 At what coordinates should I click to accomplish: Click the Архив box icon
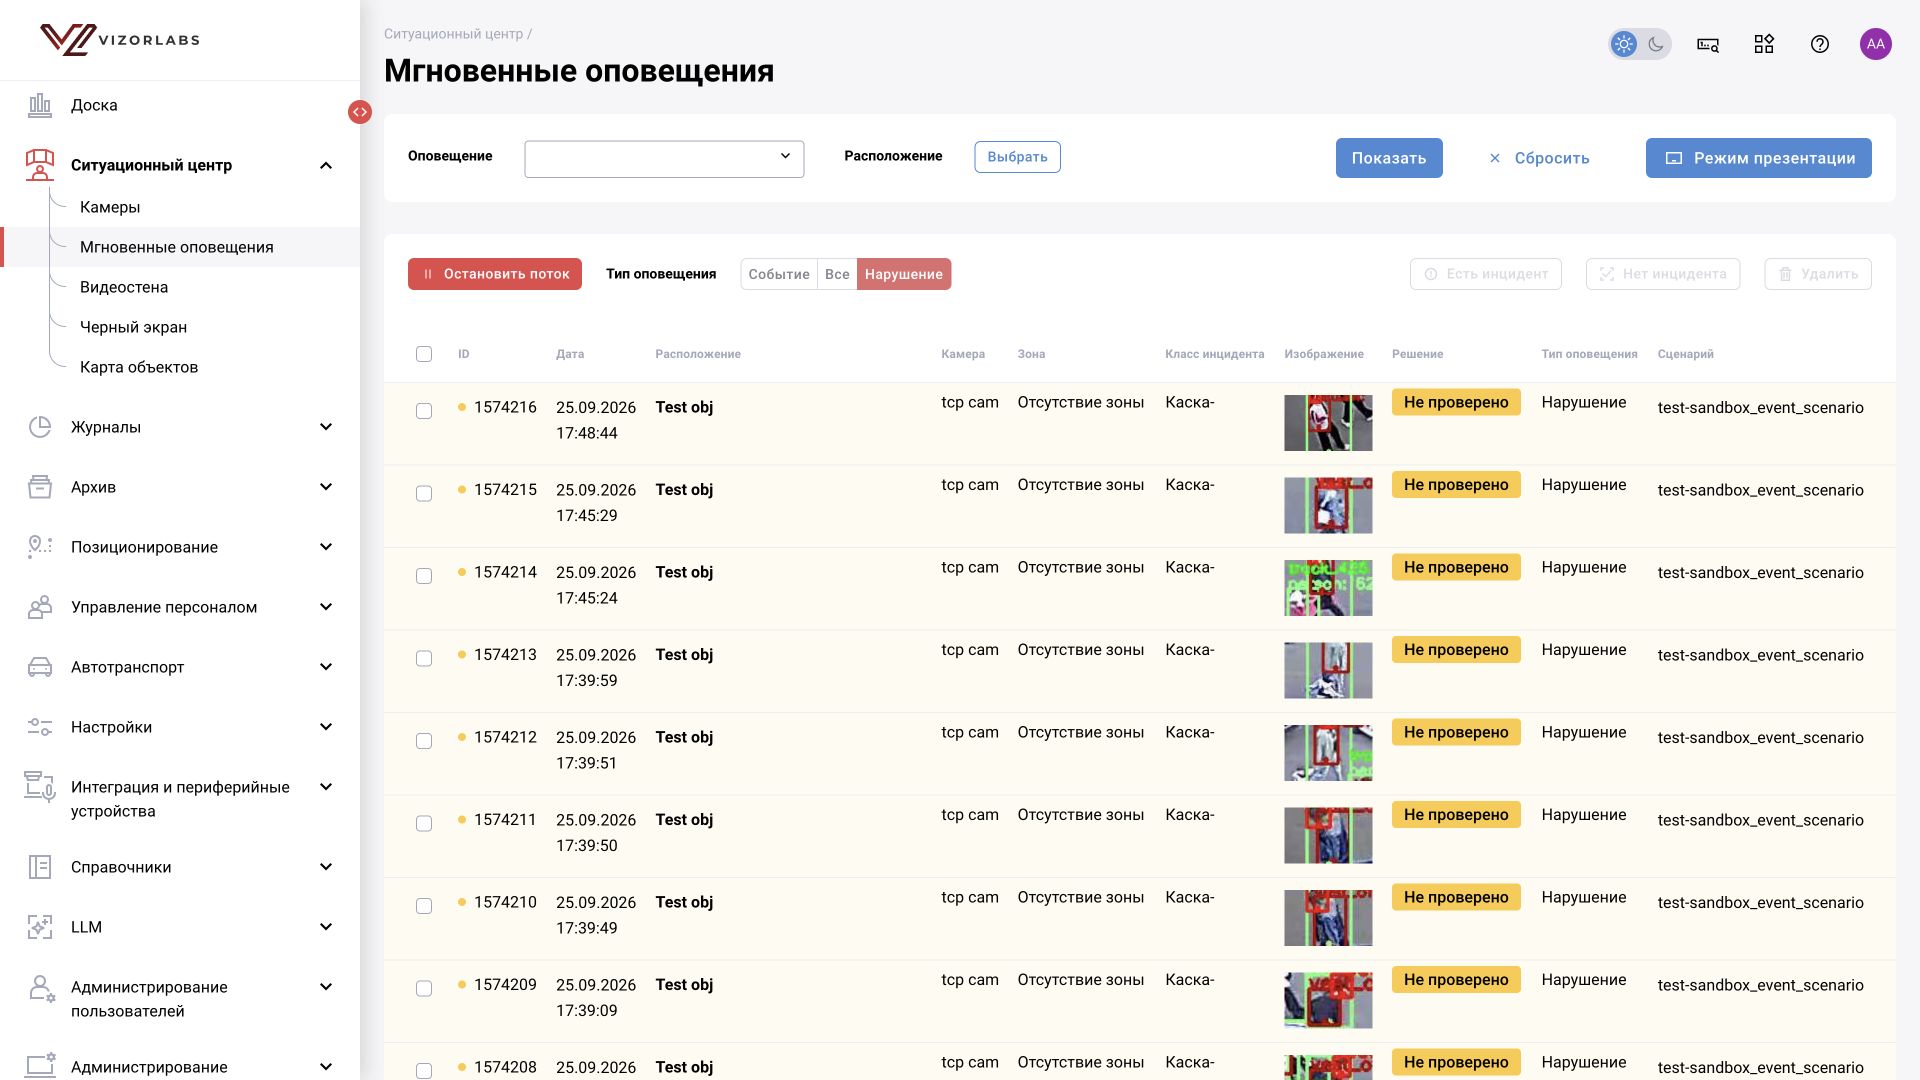[40, 487]
